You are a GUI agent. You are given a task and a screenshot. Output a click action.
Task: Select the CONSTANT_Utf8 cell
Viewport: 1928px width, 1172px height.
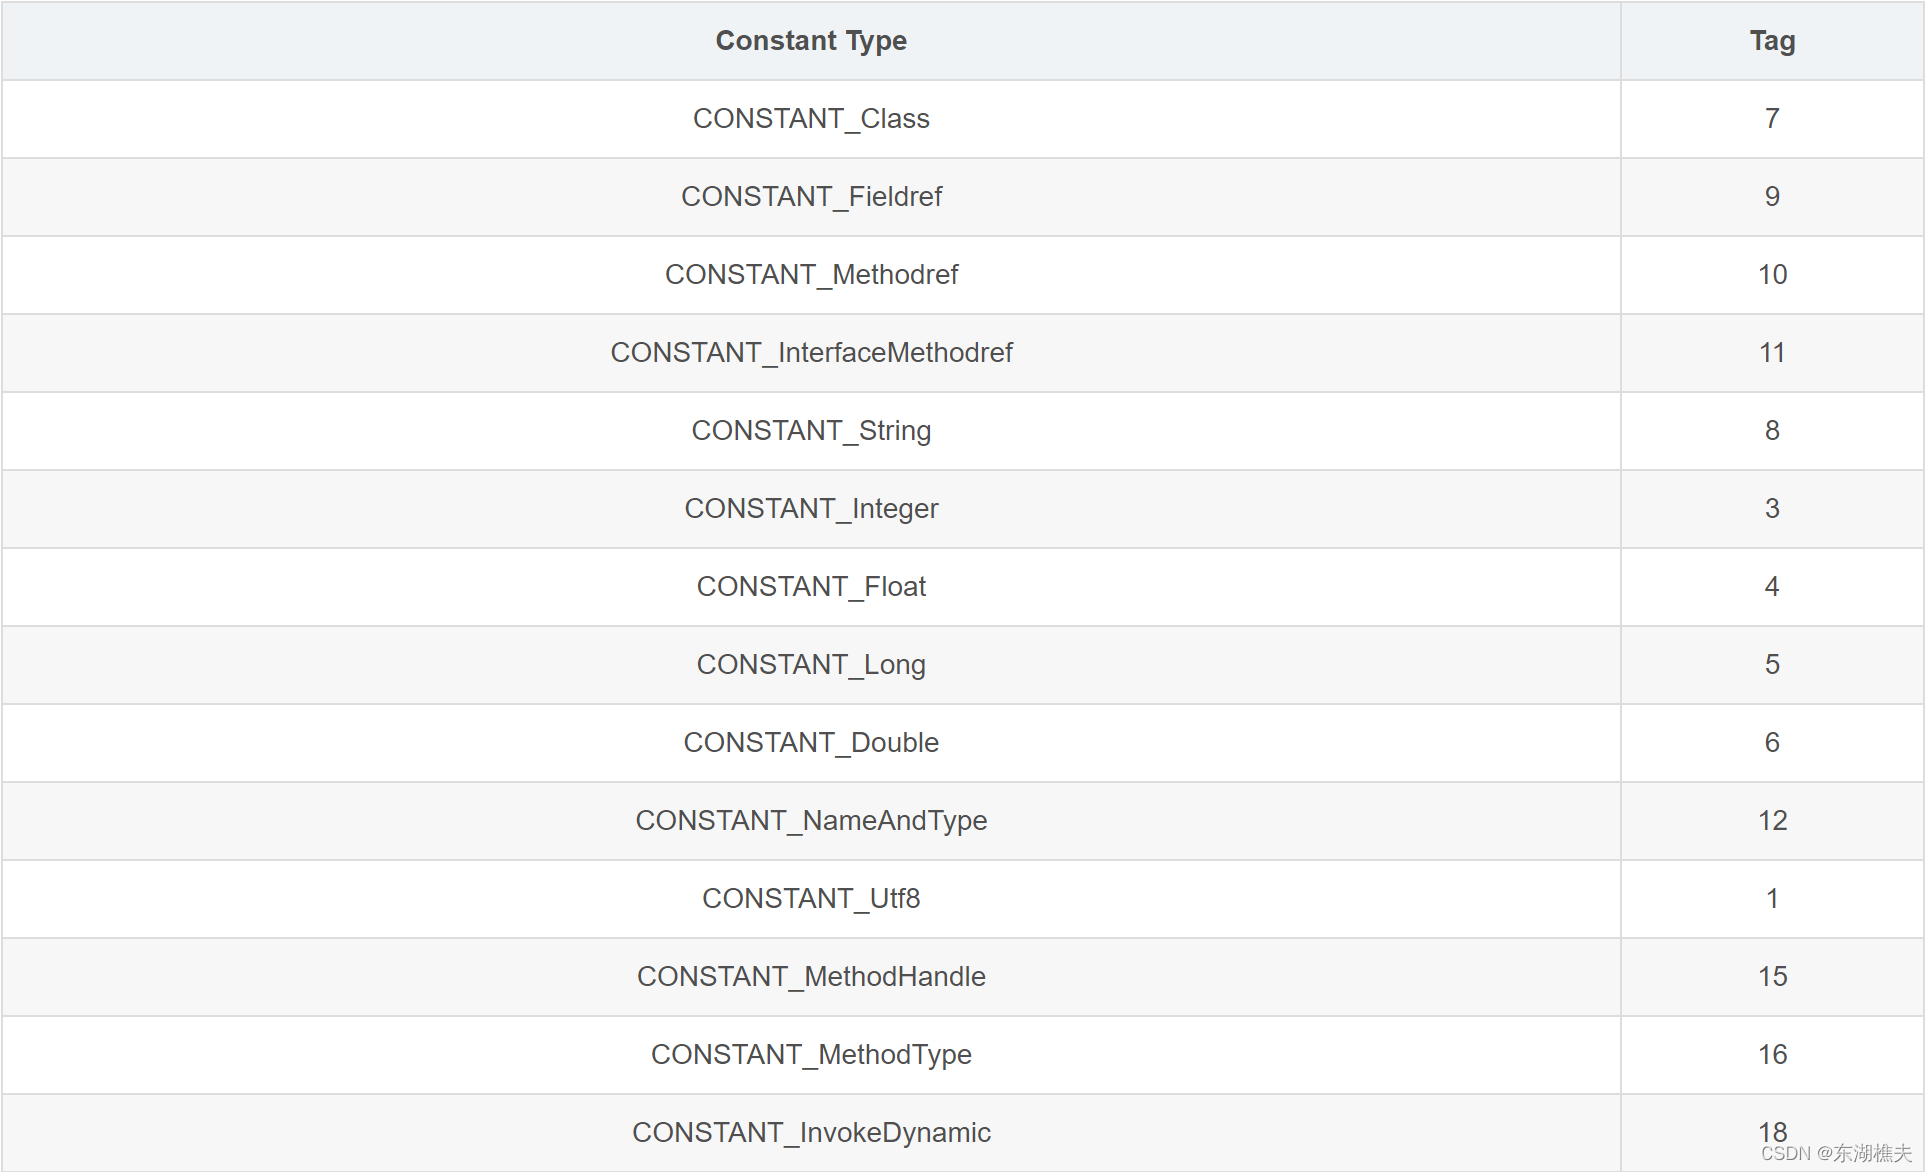pos(811,899)
